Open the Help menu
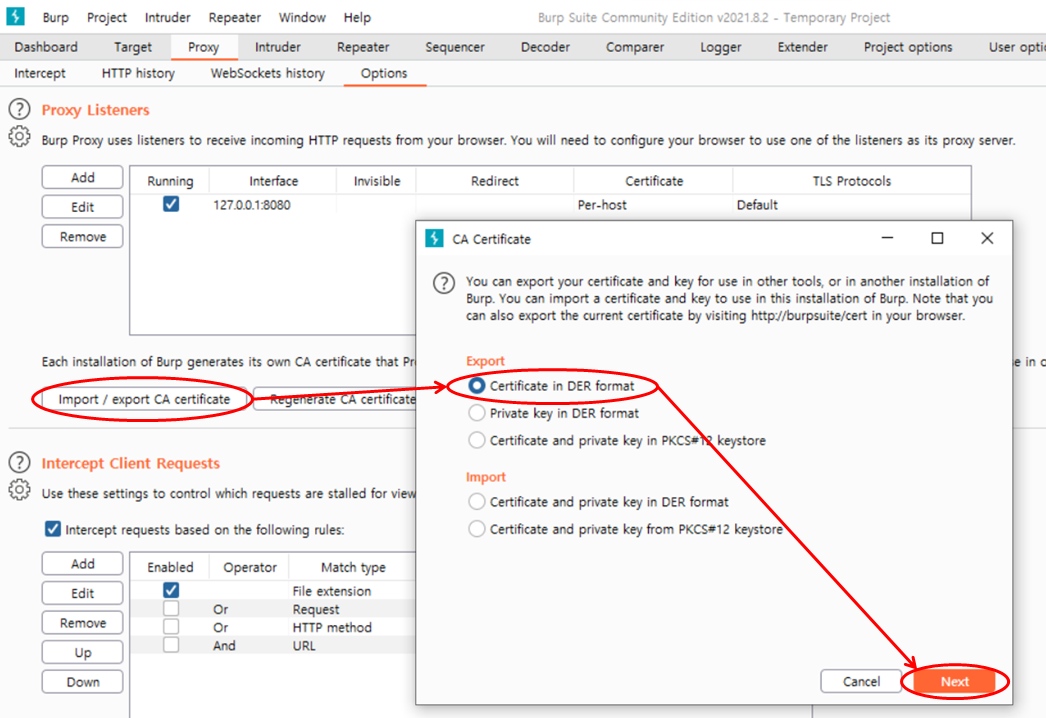The width and height of the screenshot is (1046, 718). [357, 18]
